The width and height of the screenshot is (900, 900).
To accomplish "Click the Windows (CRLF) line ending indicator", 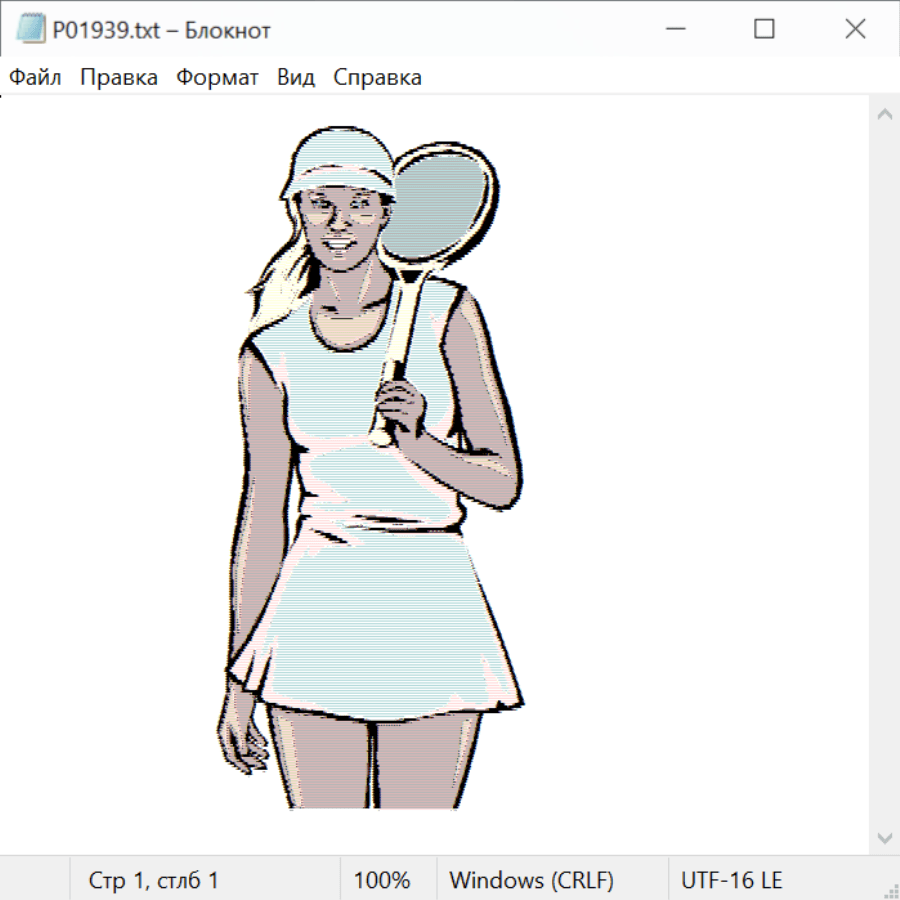I will (531, 881).
